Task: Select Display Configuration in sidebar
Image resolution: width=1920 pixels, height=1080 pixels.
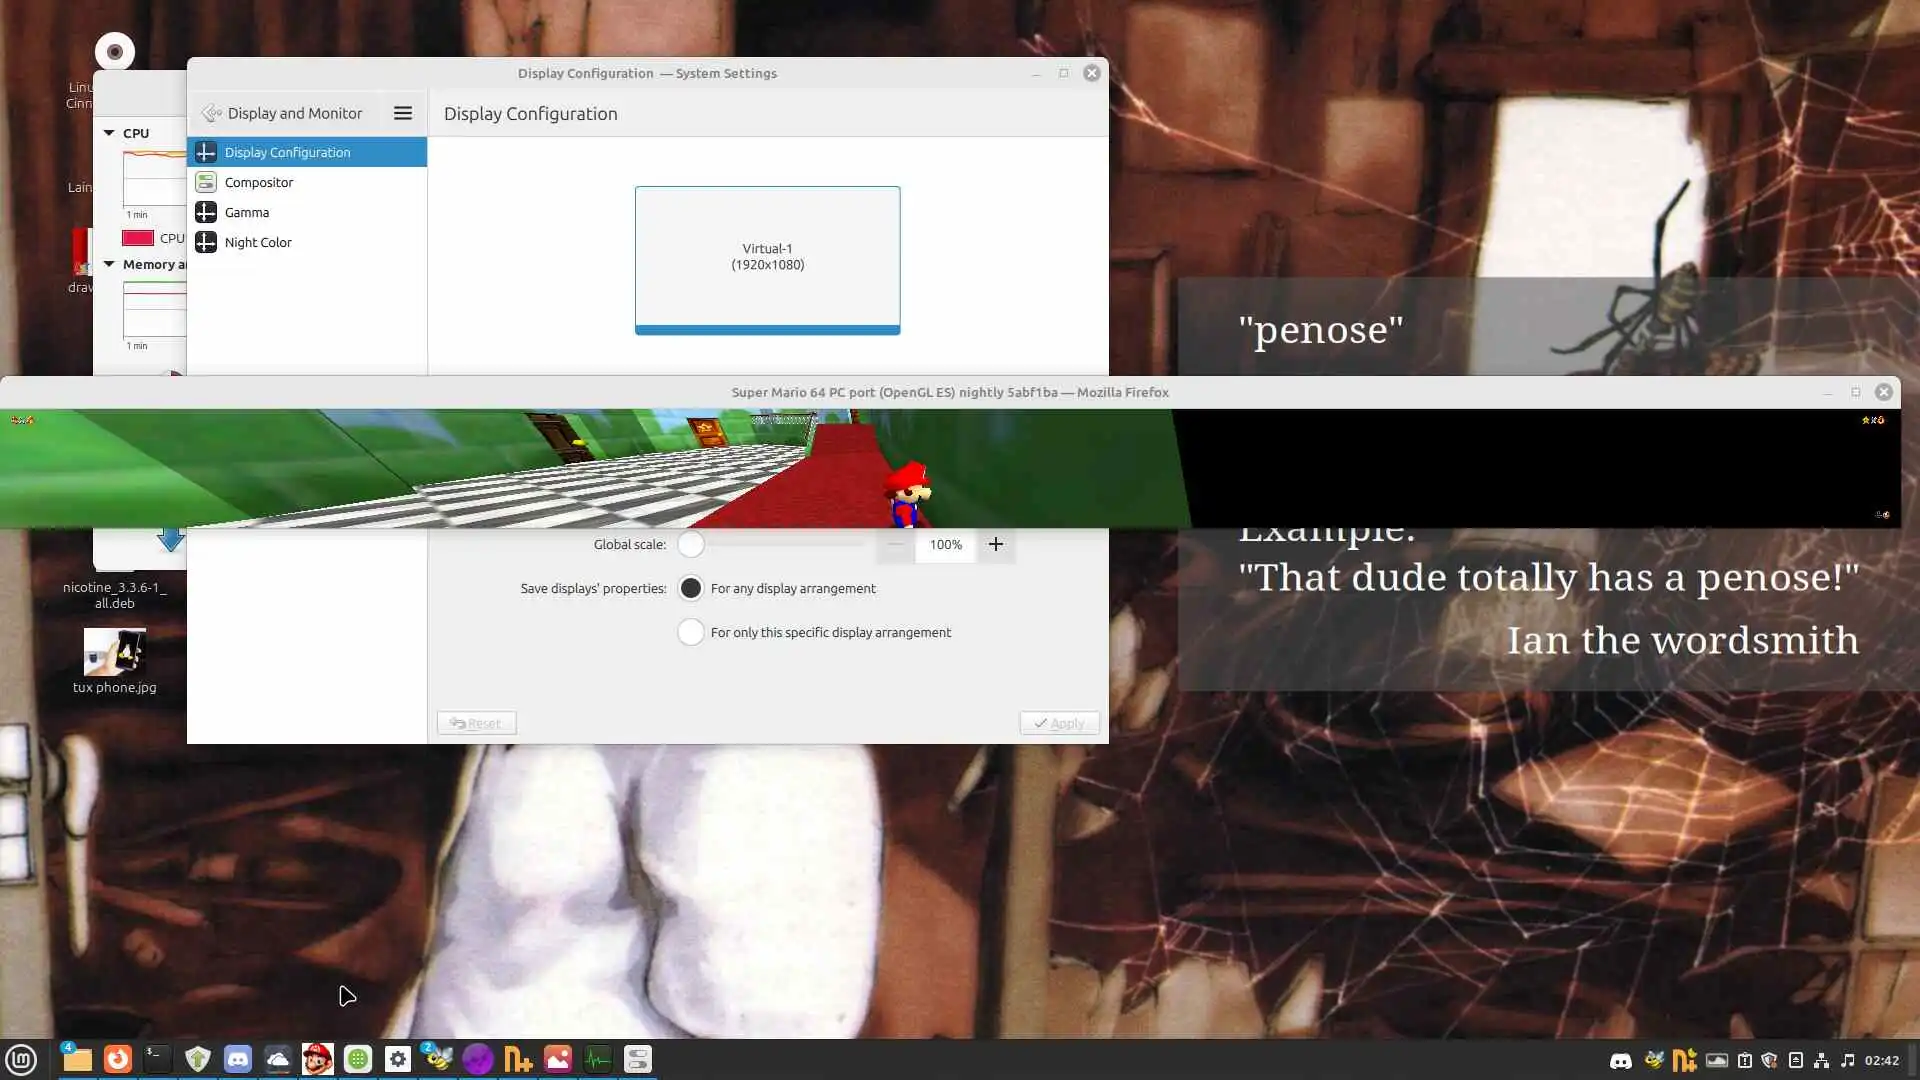Action: (287, 152)
